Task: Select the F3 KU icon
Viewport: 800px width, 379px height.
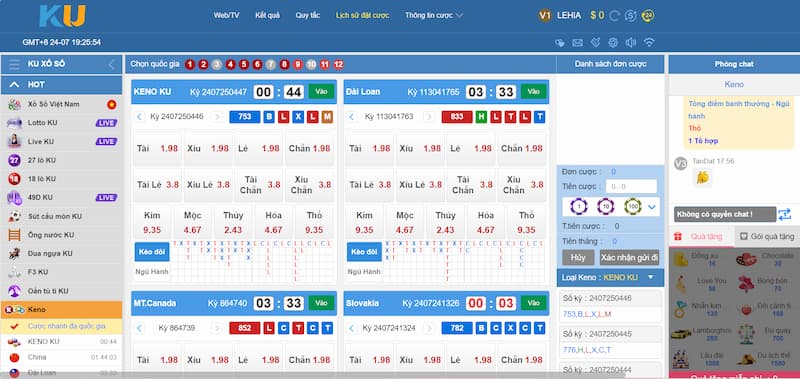Action: pyautogui.click(x=14, y=272)
